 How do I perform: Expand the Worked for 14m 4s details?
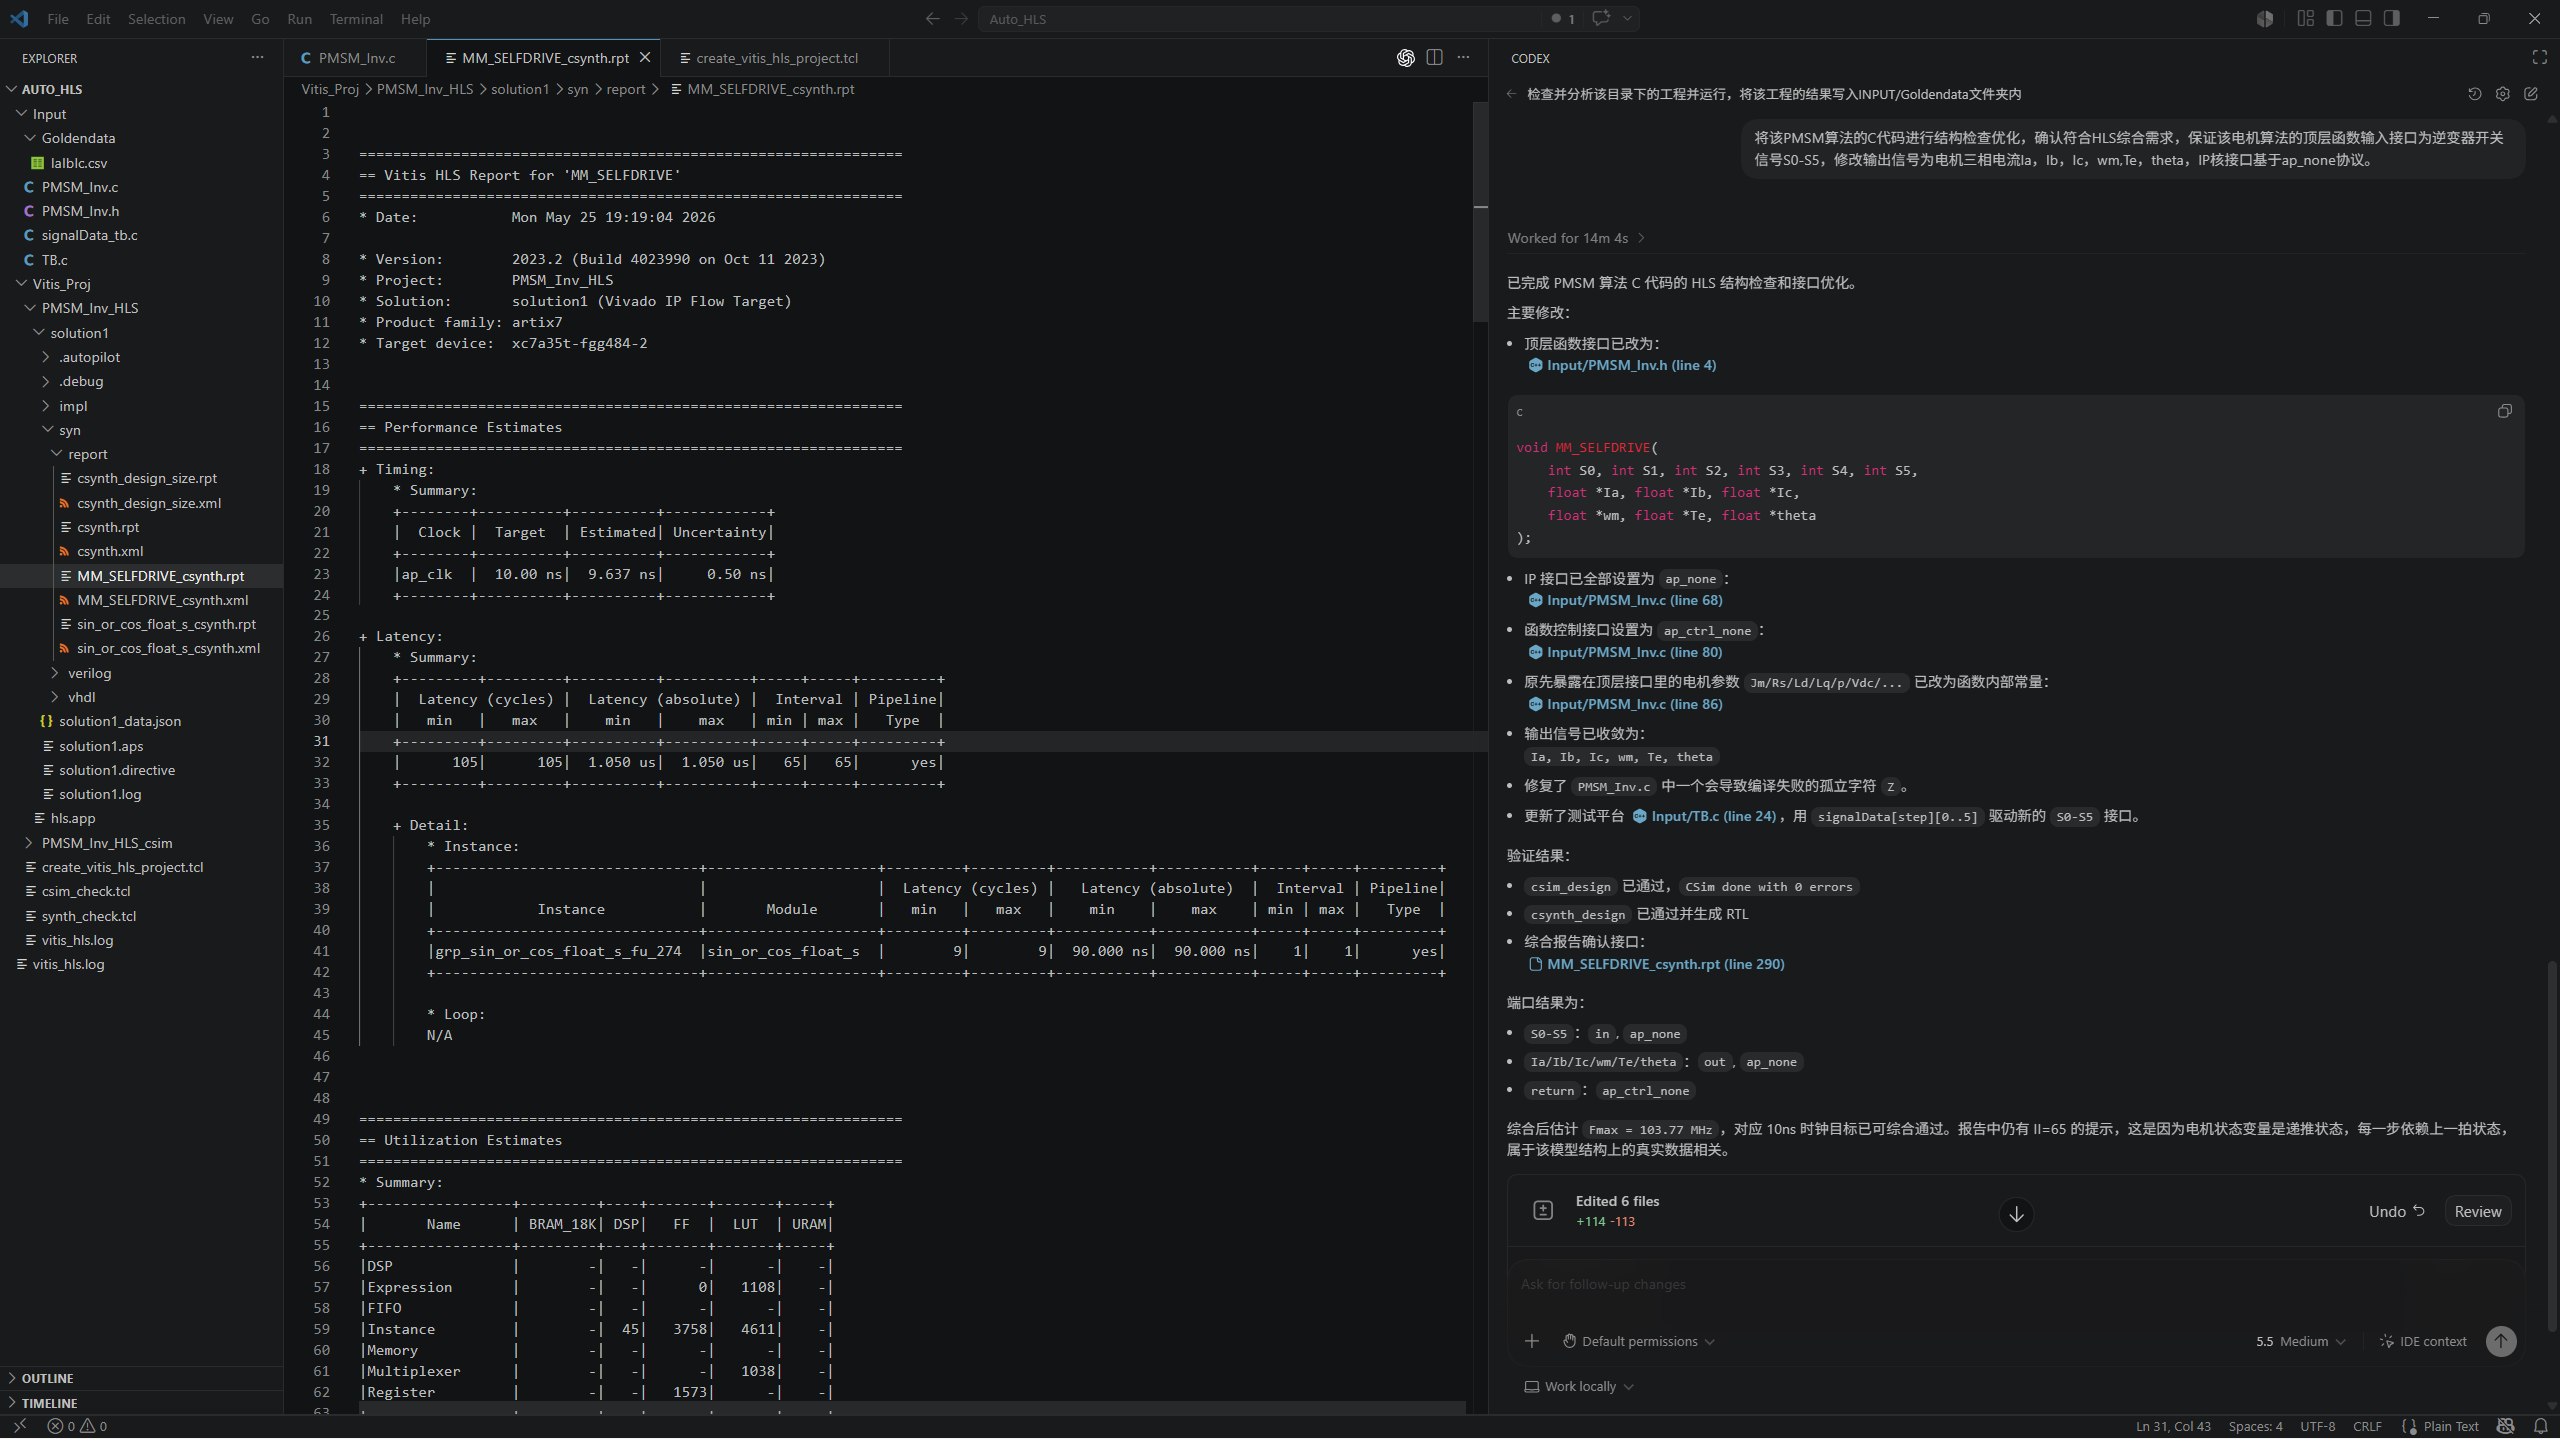[x=1576, y=238]
